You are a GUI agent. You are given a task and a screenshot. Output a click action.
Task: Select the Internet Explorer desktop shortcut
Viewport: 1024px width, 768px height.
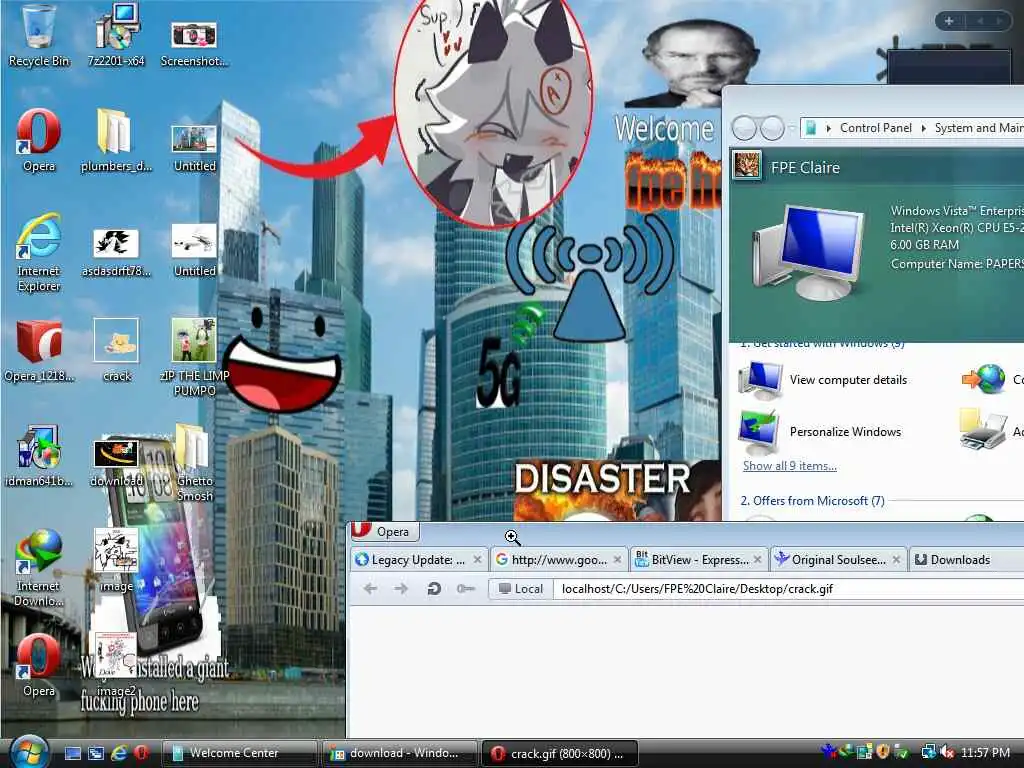39,253
